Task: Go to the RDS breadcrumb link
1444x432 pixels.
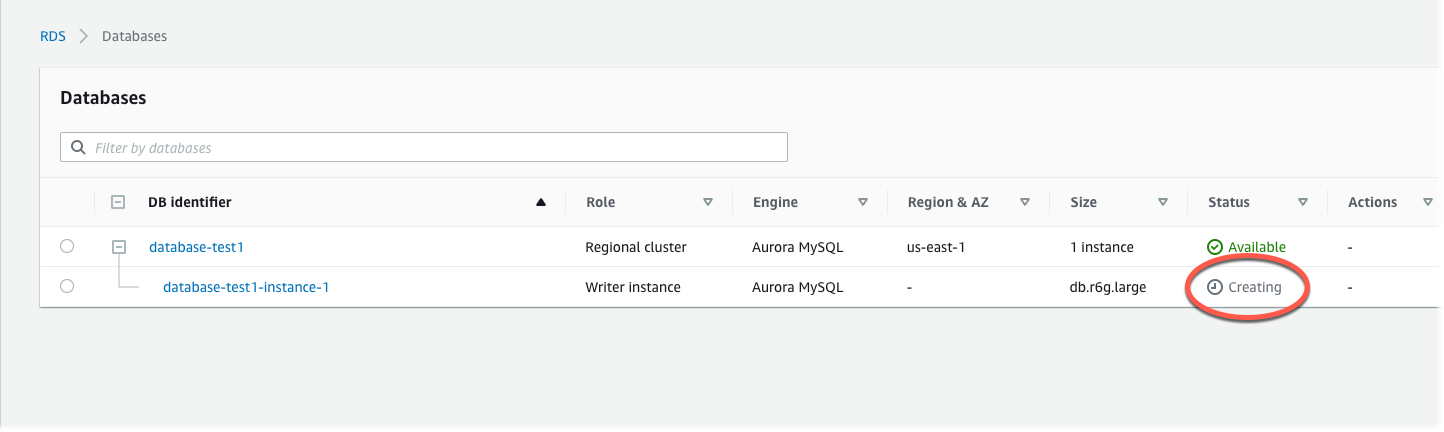Action: [x=52, y=36]
